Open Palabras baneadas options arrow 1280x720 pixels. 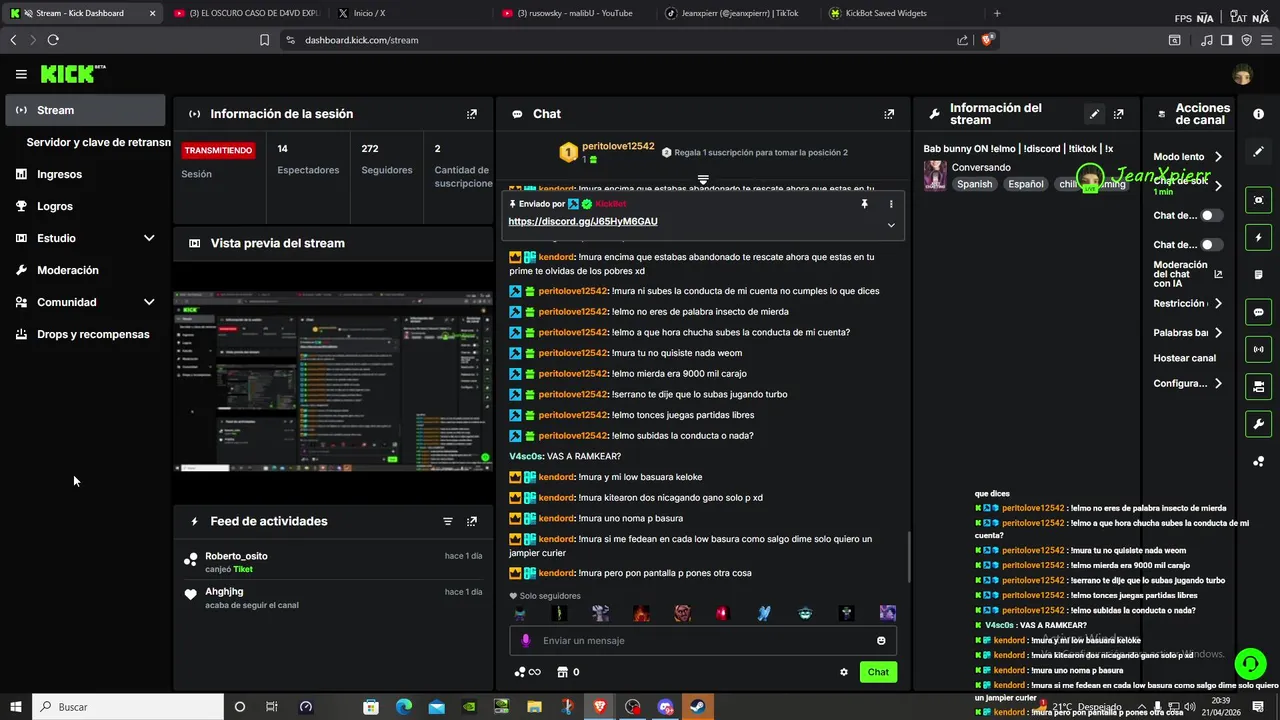[x=1218, y=332]
